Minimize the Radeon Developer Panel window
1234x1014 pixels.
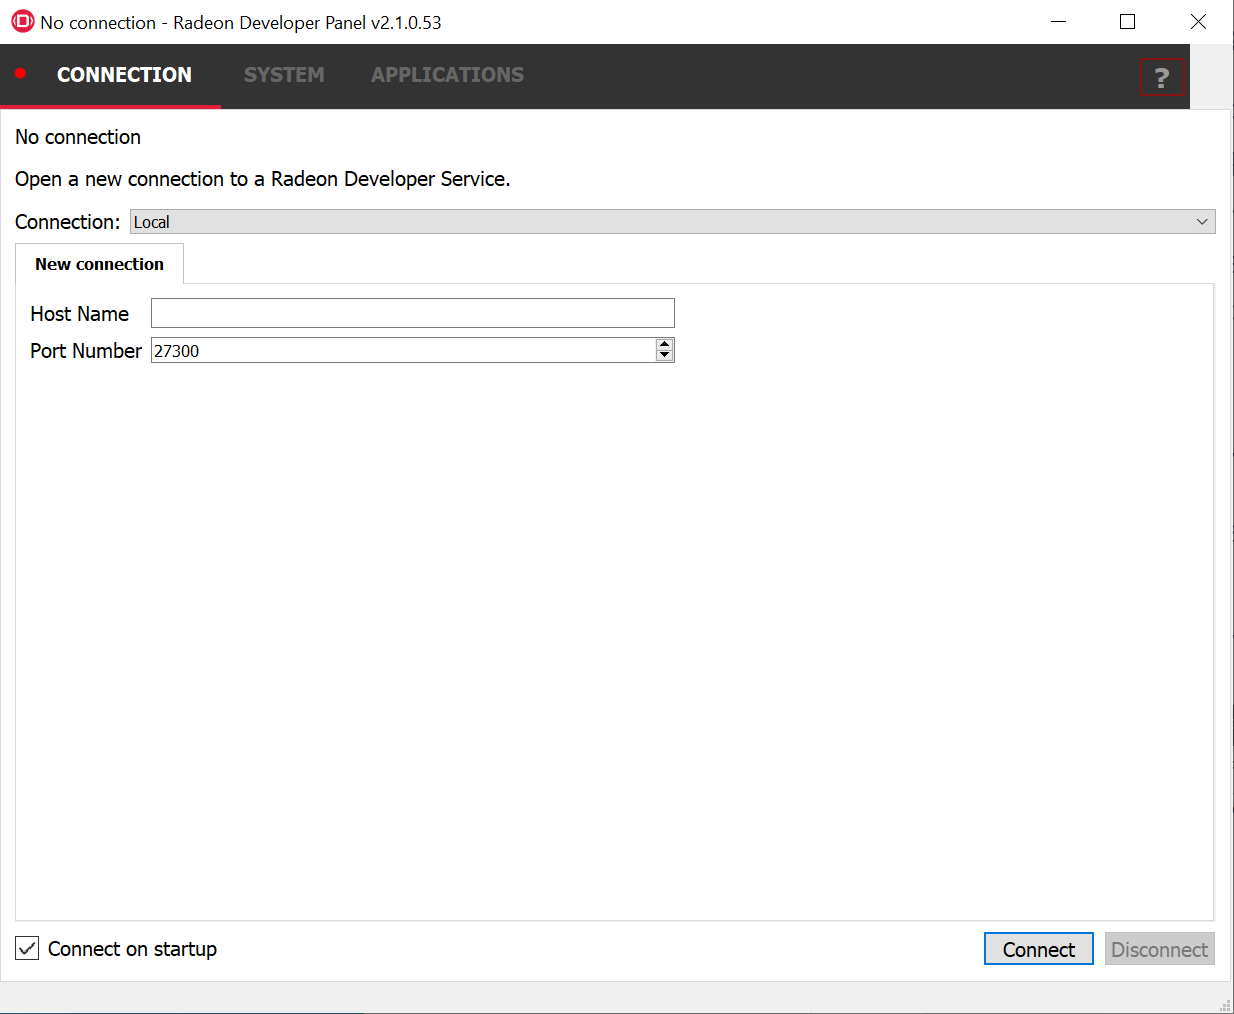(x=1059, y=21)
